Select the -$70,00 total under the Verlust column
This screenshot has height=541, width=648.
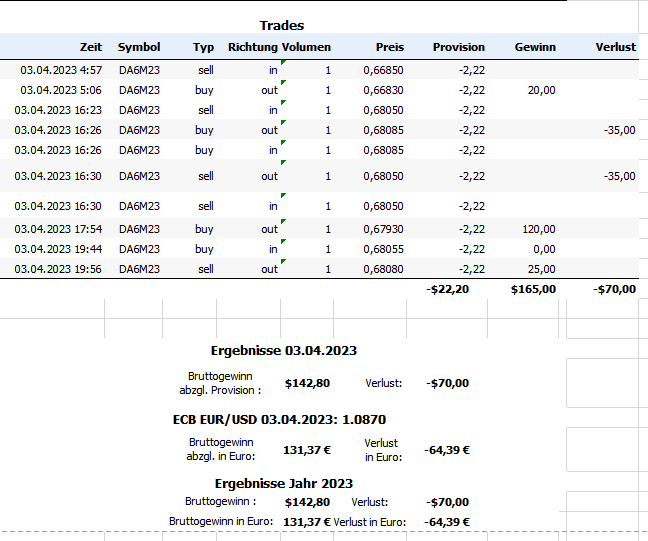click(615, 289)
